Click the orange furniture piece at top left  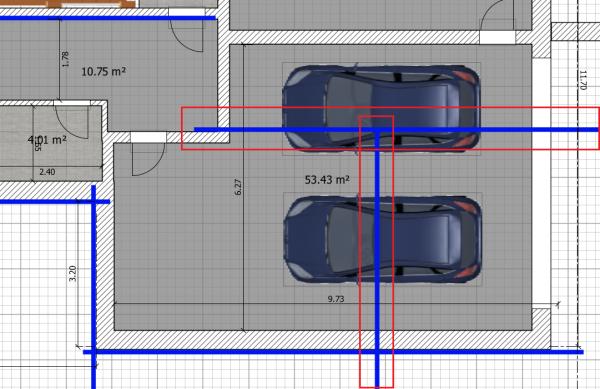(91, 4)
